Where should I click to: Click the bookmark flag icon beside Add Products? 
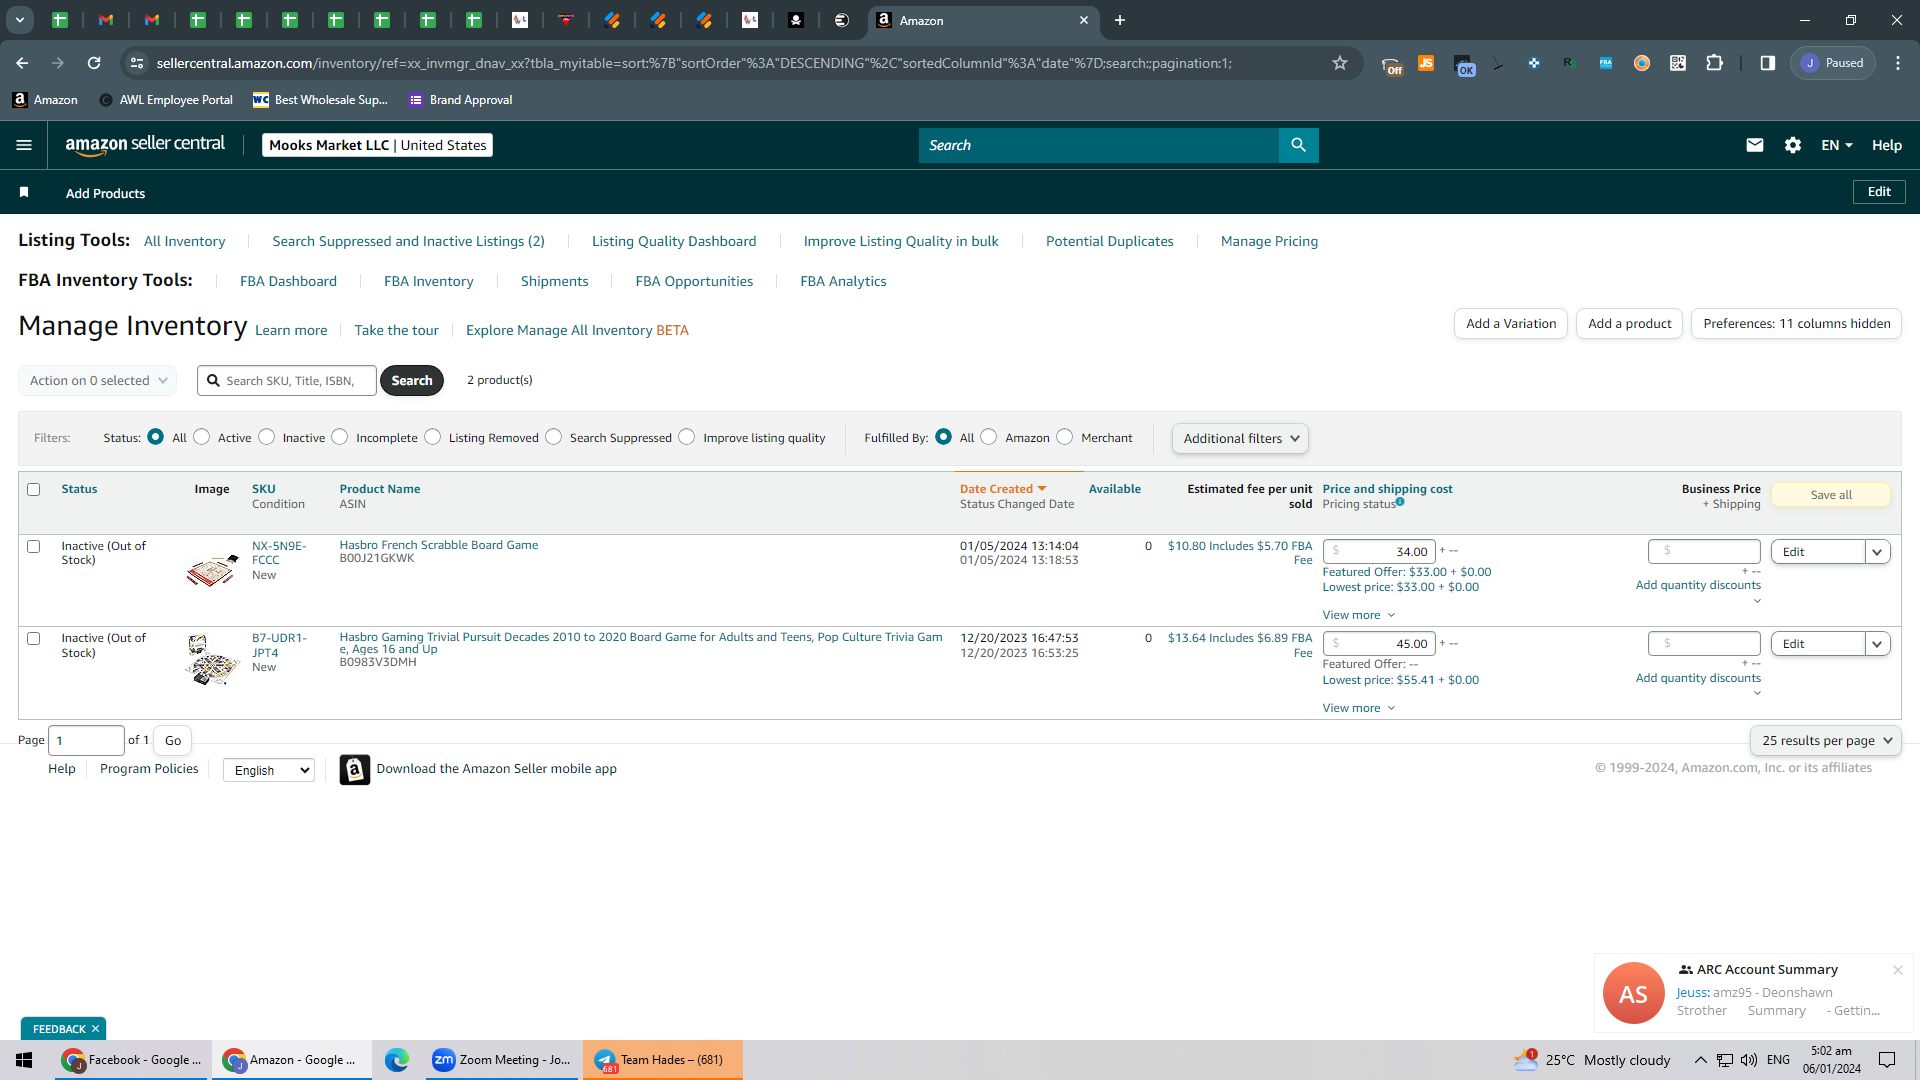pos(24,192)
